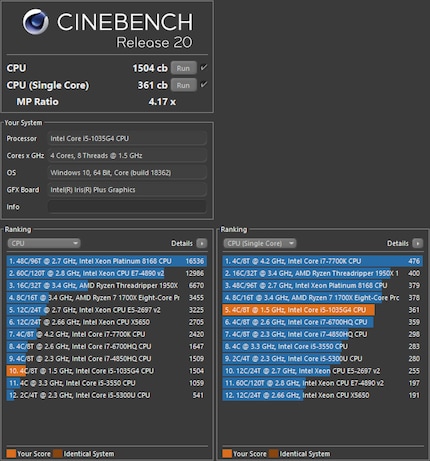Click Details arrow in CPU ranking panel
The height and width of the screenshot is (461, 430).
coord(202,243)
